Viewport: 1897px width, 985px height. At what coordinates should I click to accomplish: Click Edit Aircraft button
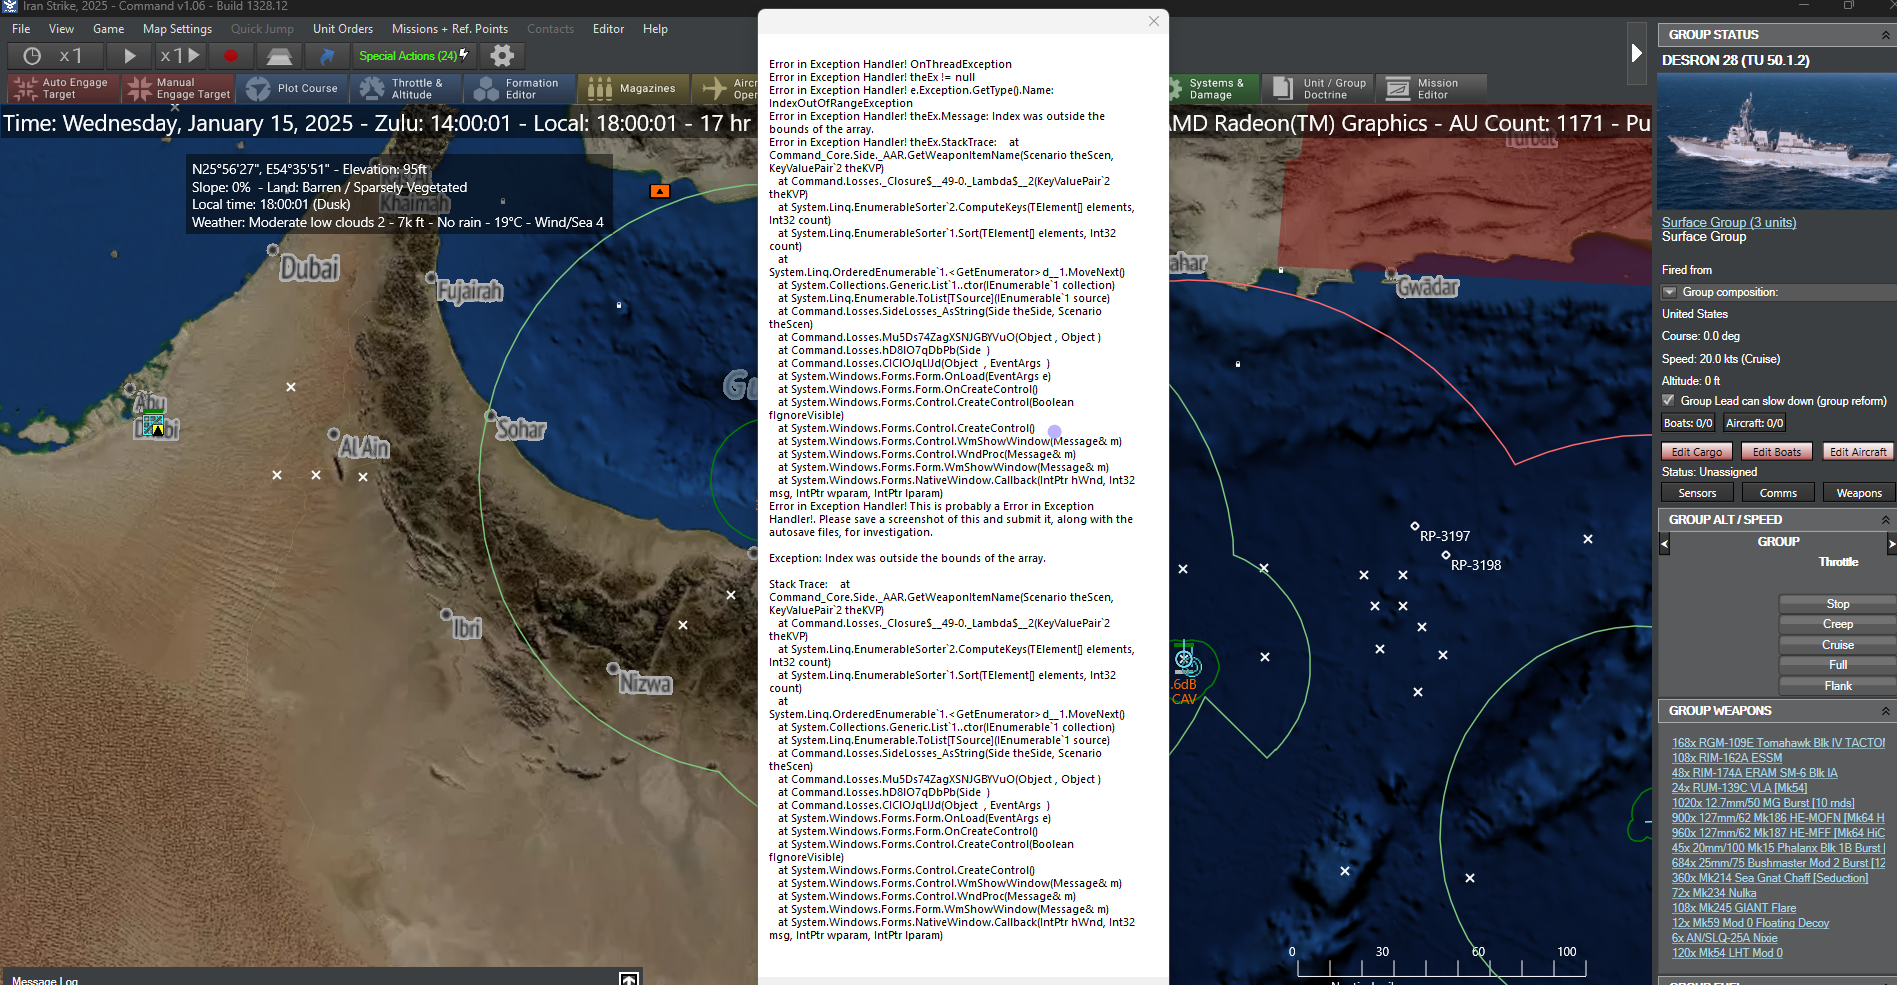tap(1858, 452)
